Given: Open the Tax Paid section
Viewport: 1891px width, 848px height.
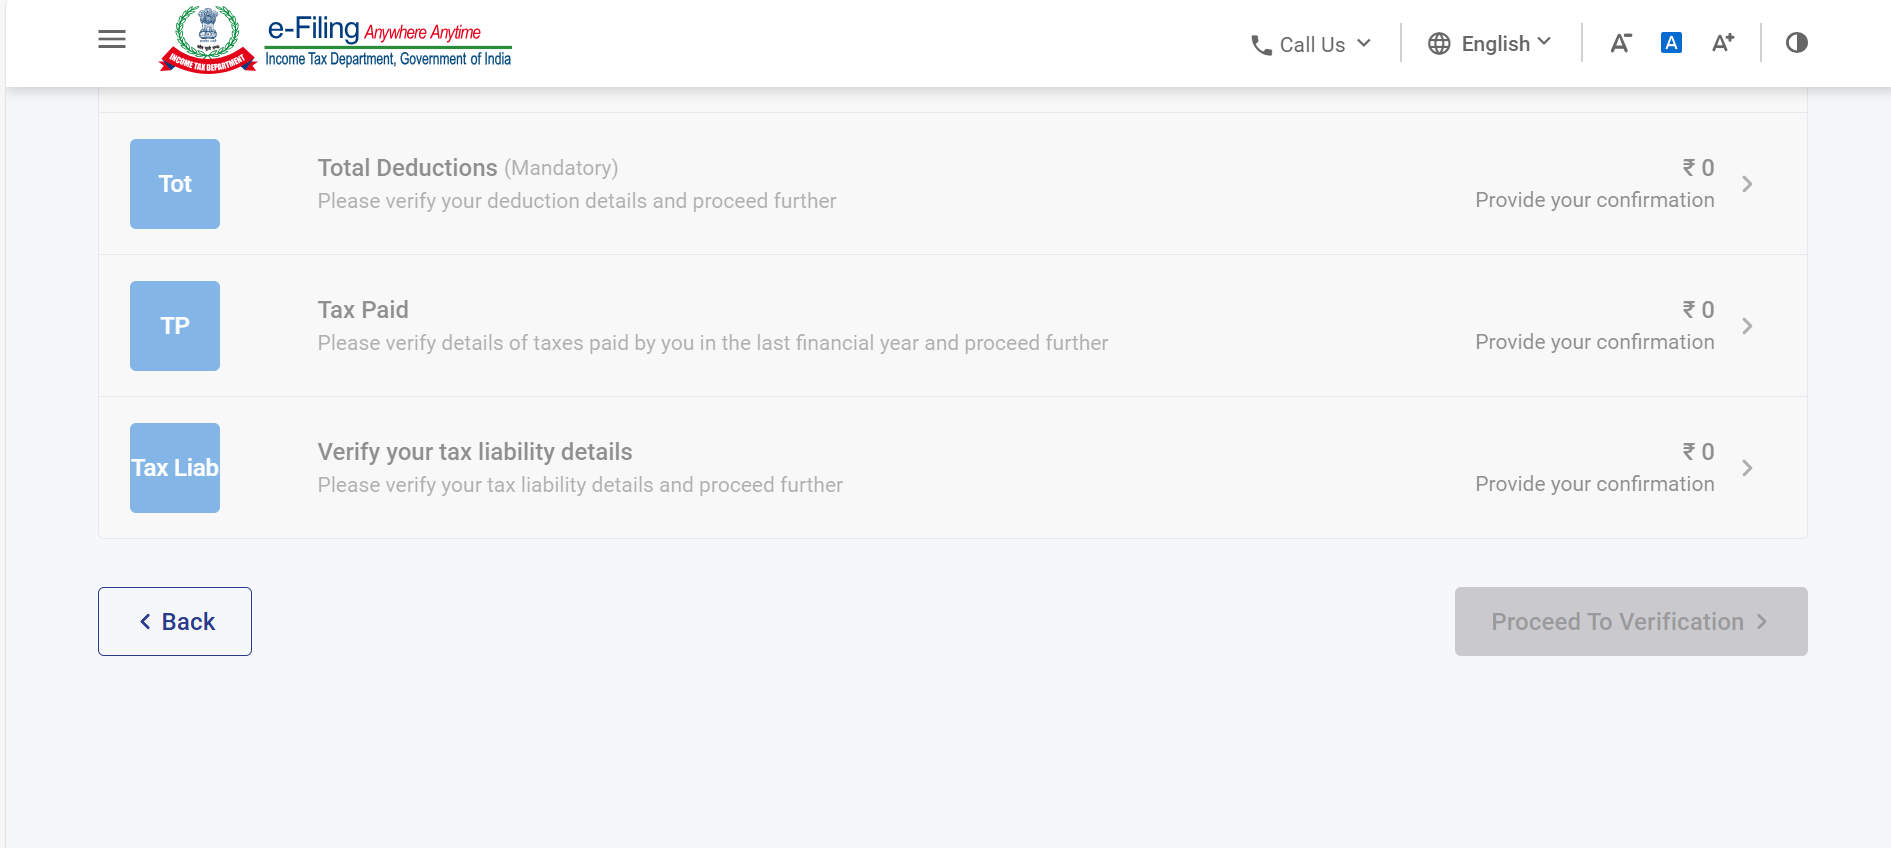Looking at the screenshot, I should [x=363, y=310].
